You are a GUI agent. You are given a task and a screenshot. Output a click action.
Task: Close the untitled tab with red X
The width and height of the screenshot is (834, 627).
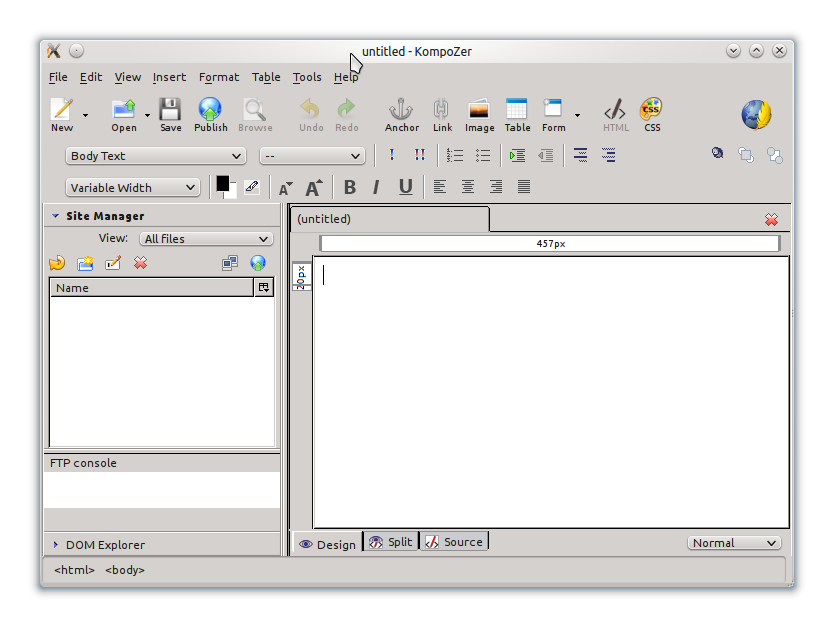[x=771, y=219]
